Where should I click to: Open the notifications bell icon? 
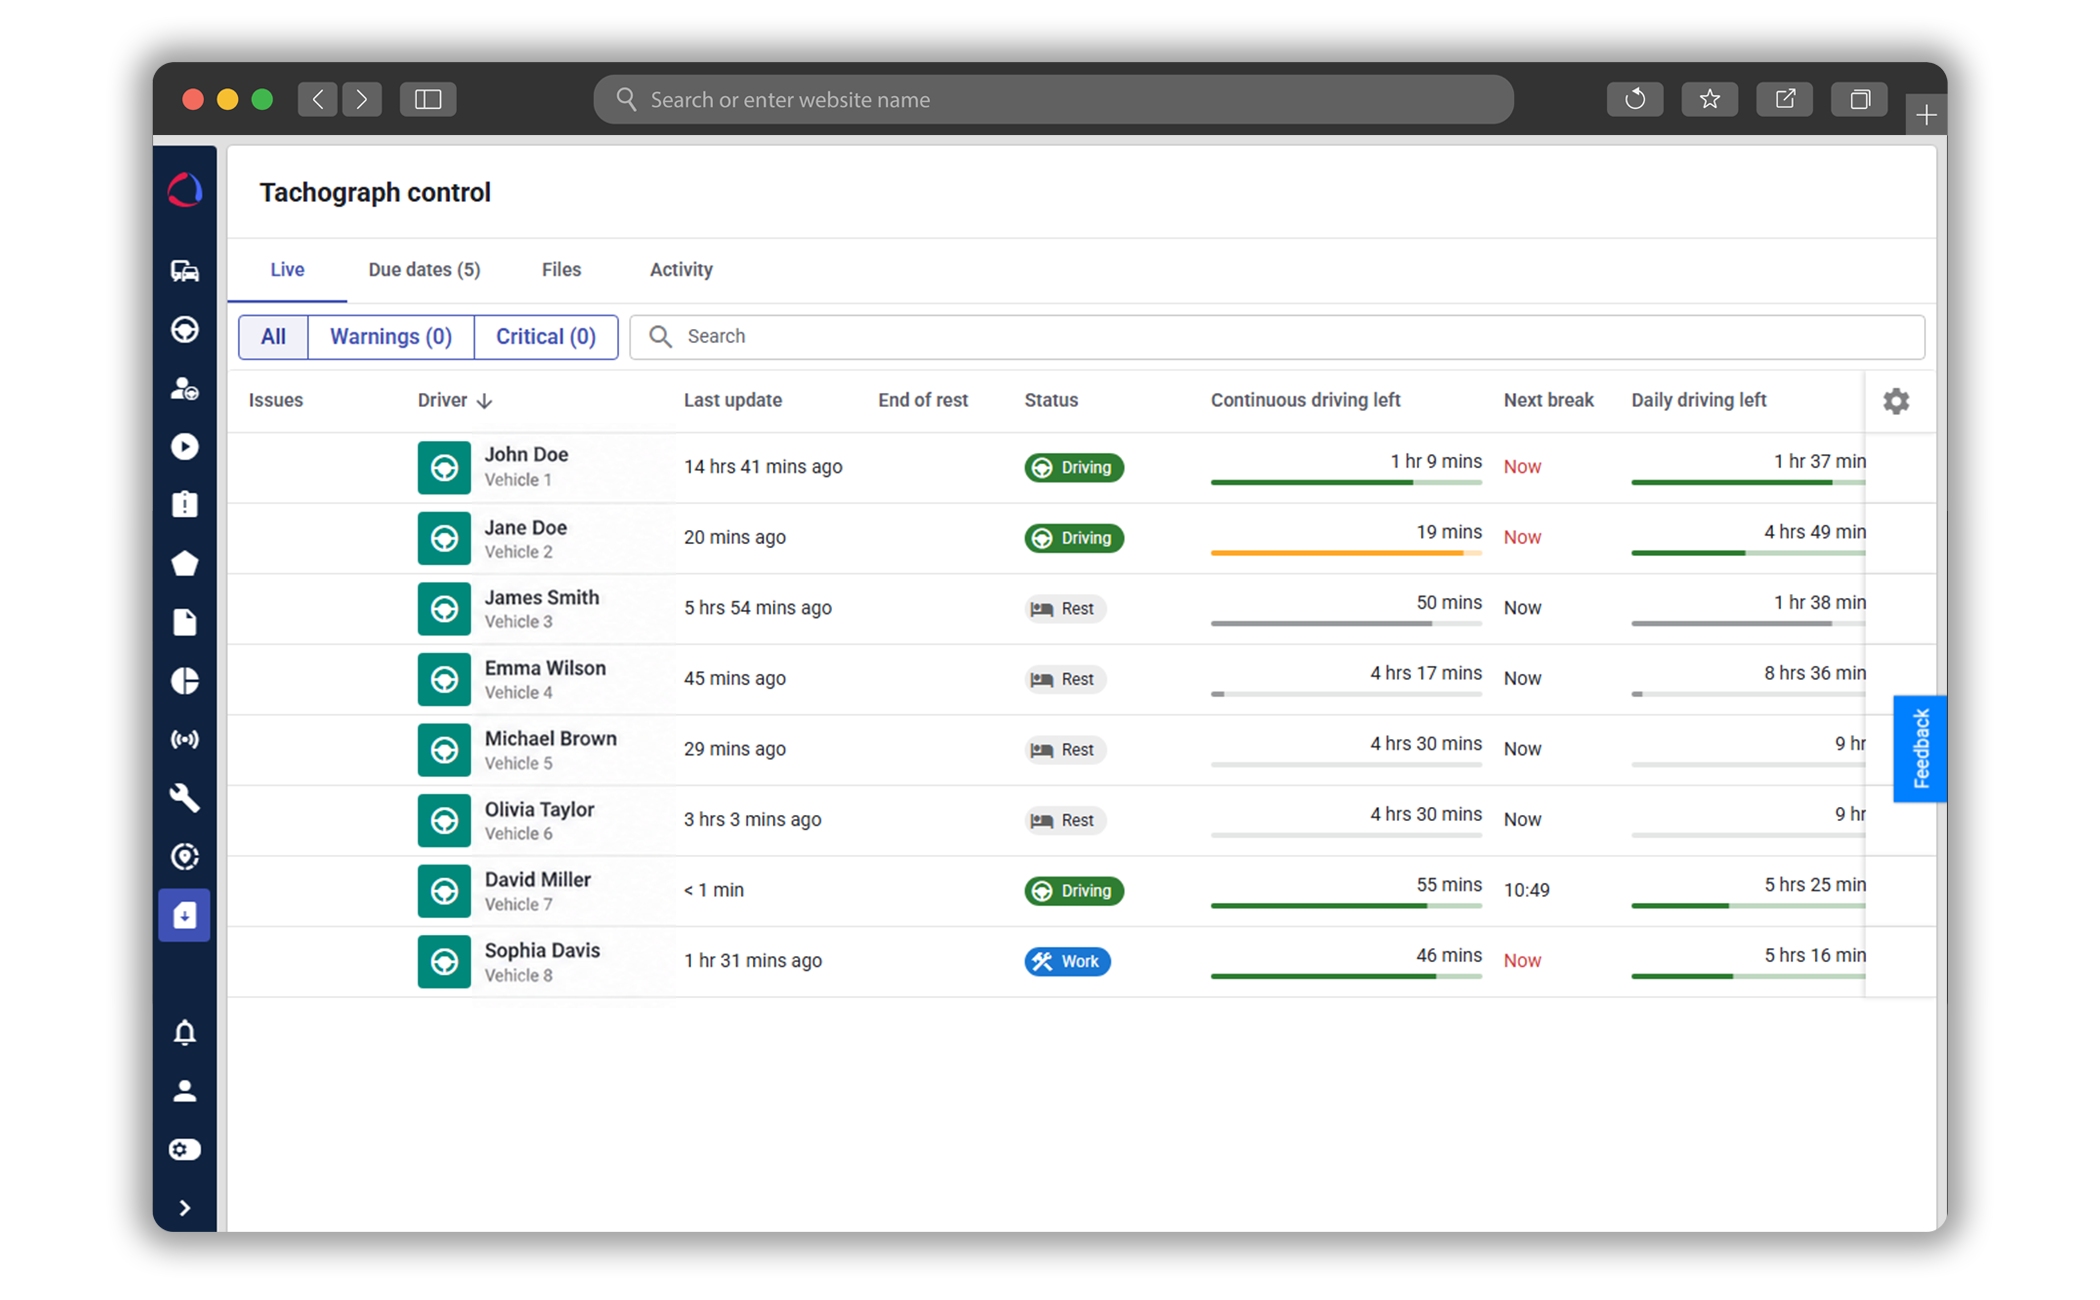click(185, 1032)
